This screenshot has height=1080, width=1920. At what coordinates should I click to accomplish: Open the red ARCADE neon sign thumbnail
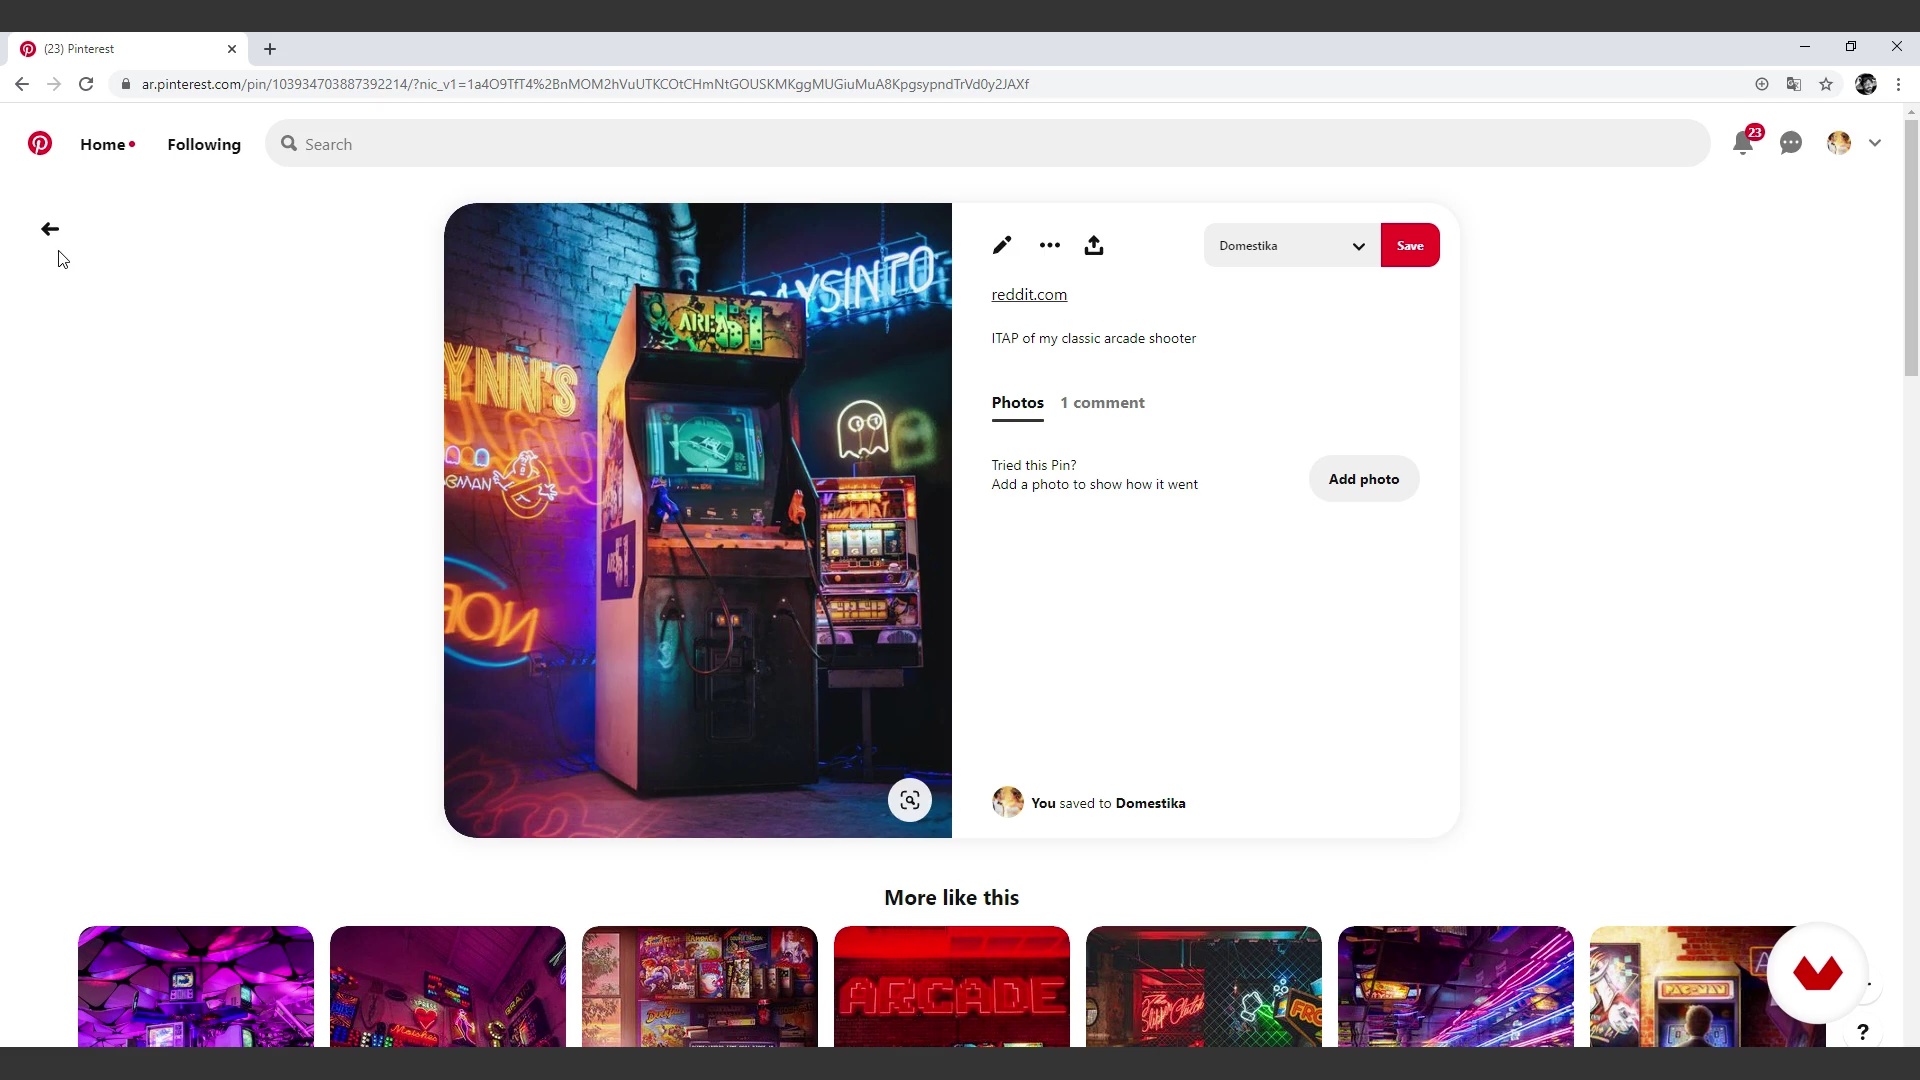[952, 987]
